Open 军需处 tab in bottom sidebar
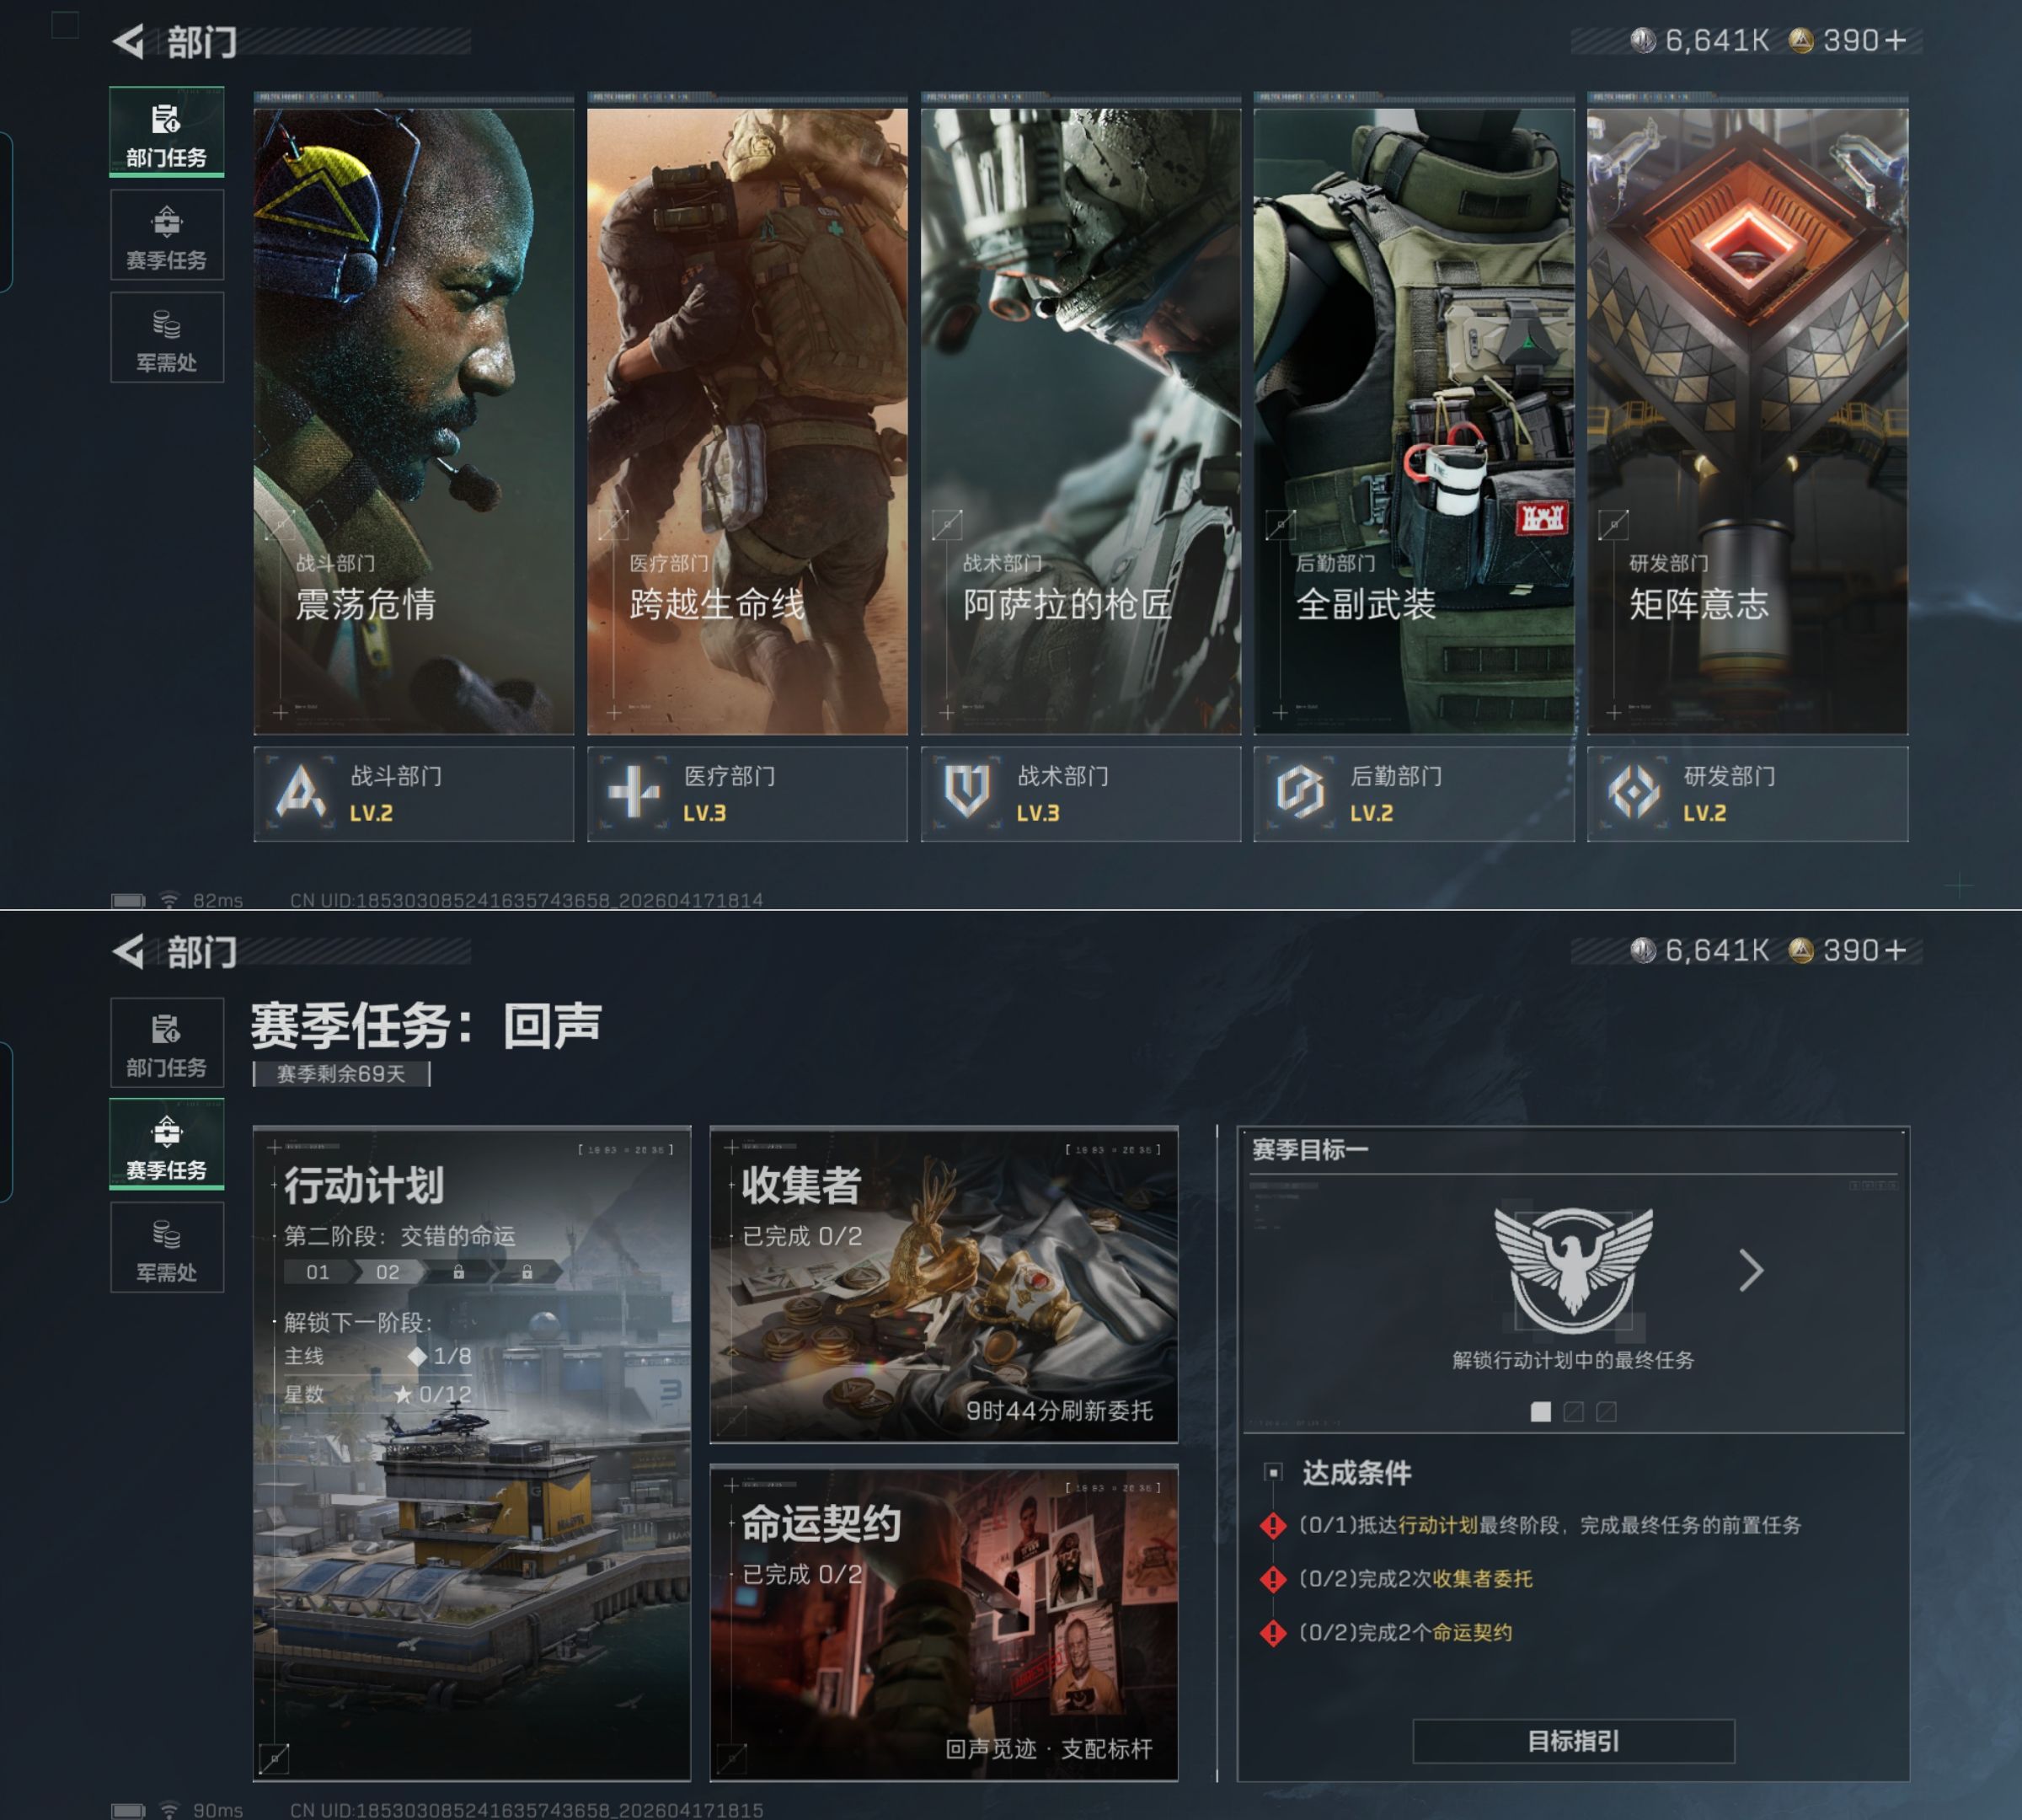 [x=167, y=1248]
